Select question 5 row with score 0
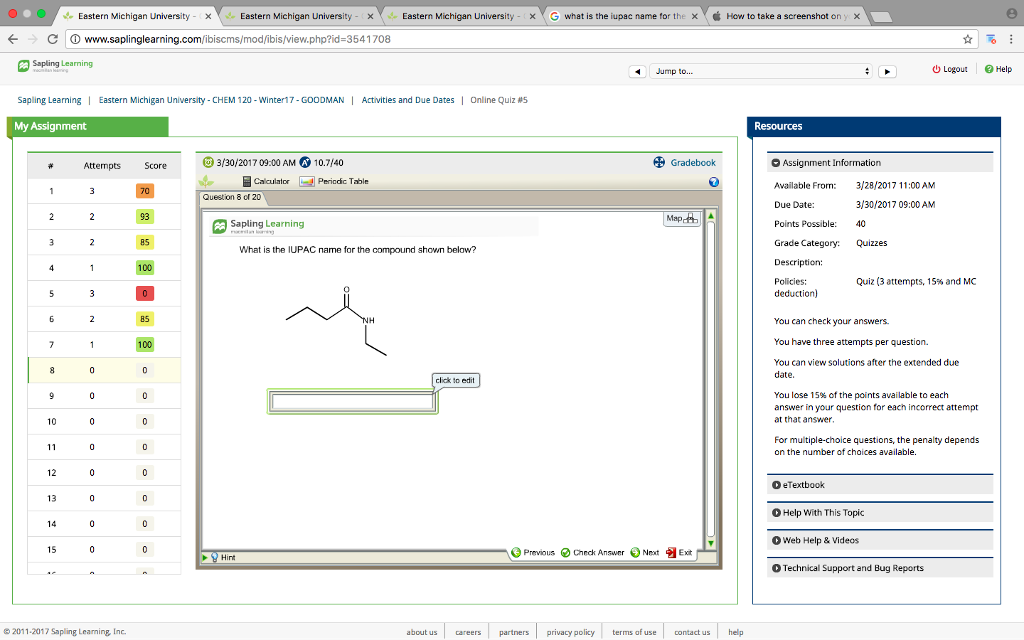The width and height of the screenshot is (1024, 640). [x=104, y=293]
